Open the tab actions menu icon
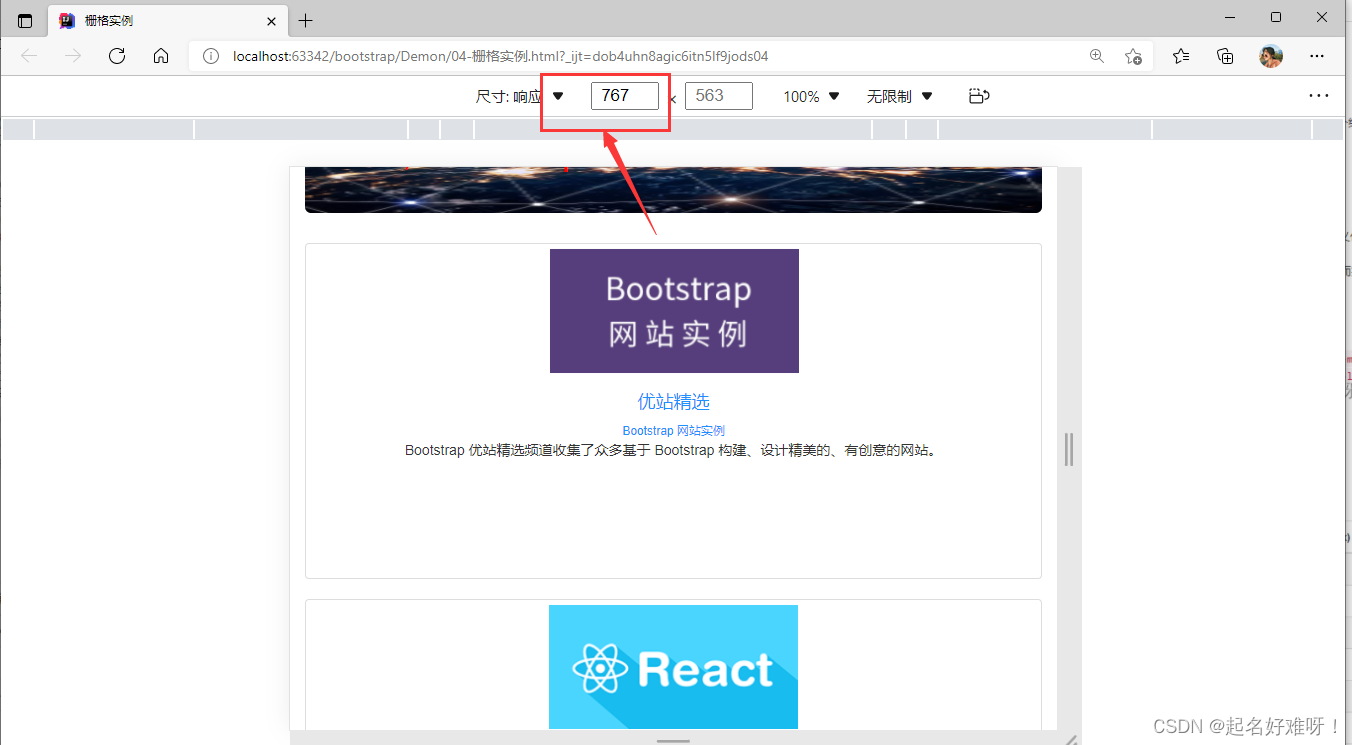 click(25, 20)
